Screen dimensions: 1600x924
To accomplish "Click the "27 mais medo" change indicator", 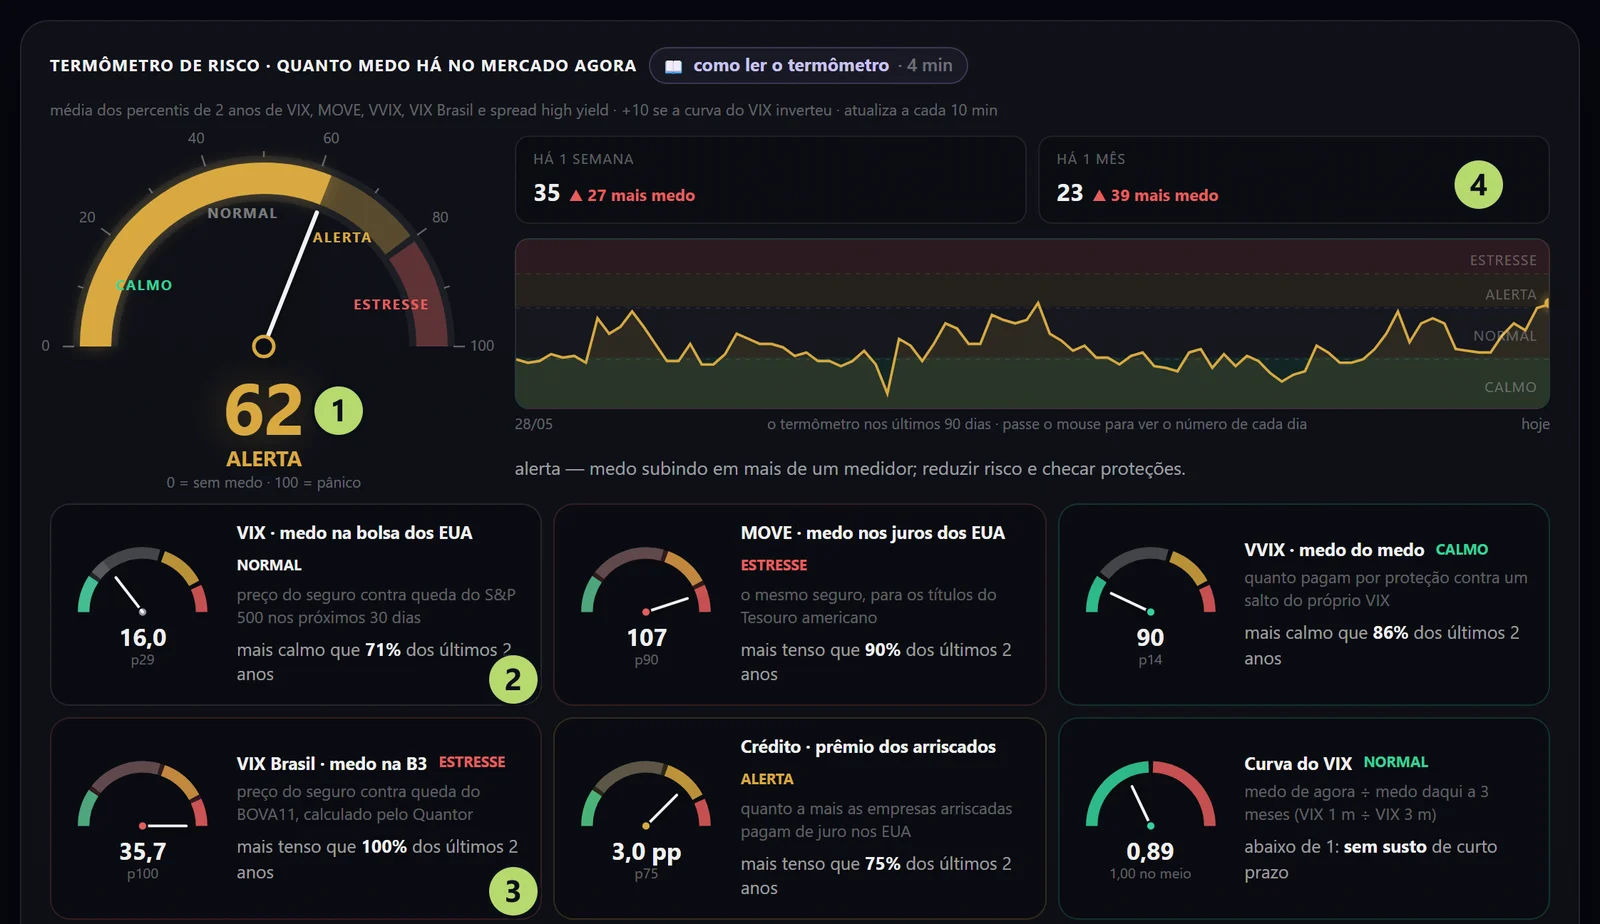I will pos(632,196).
